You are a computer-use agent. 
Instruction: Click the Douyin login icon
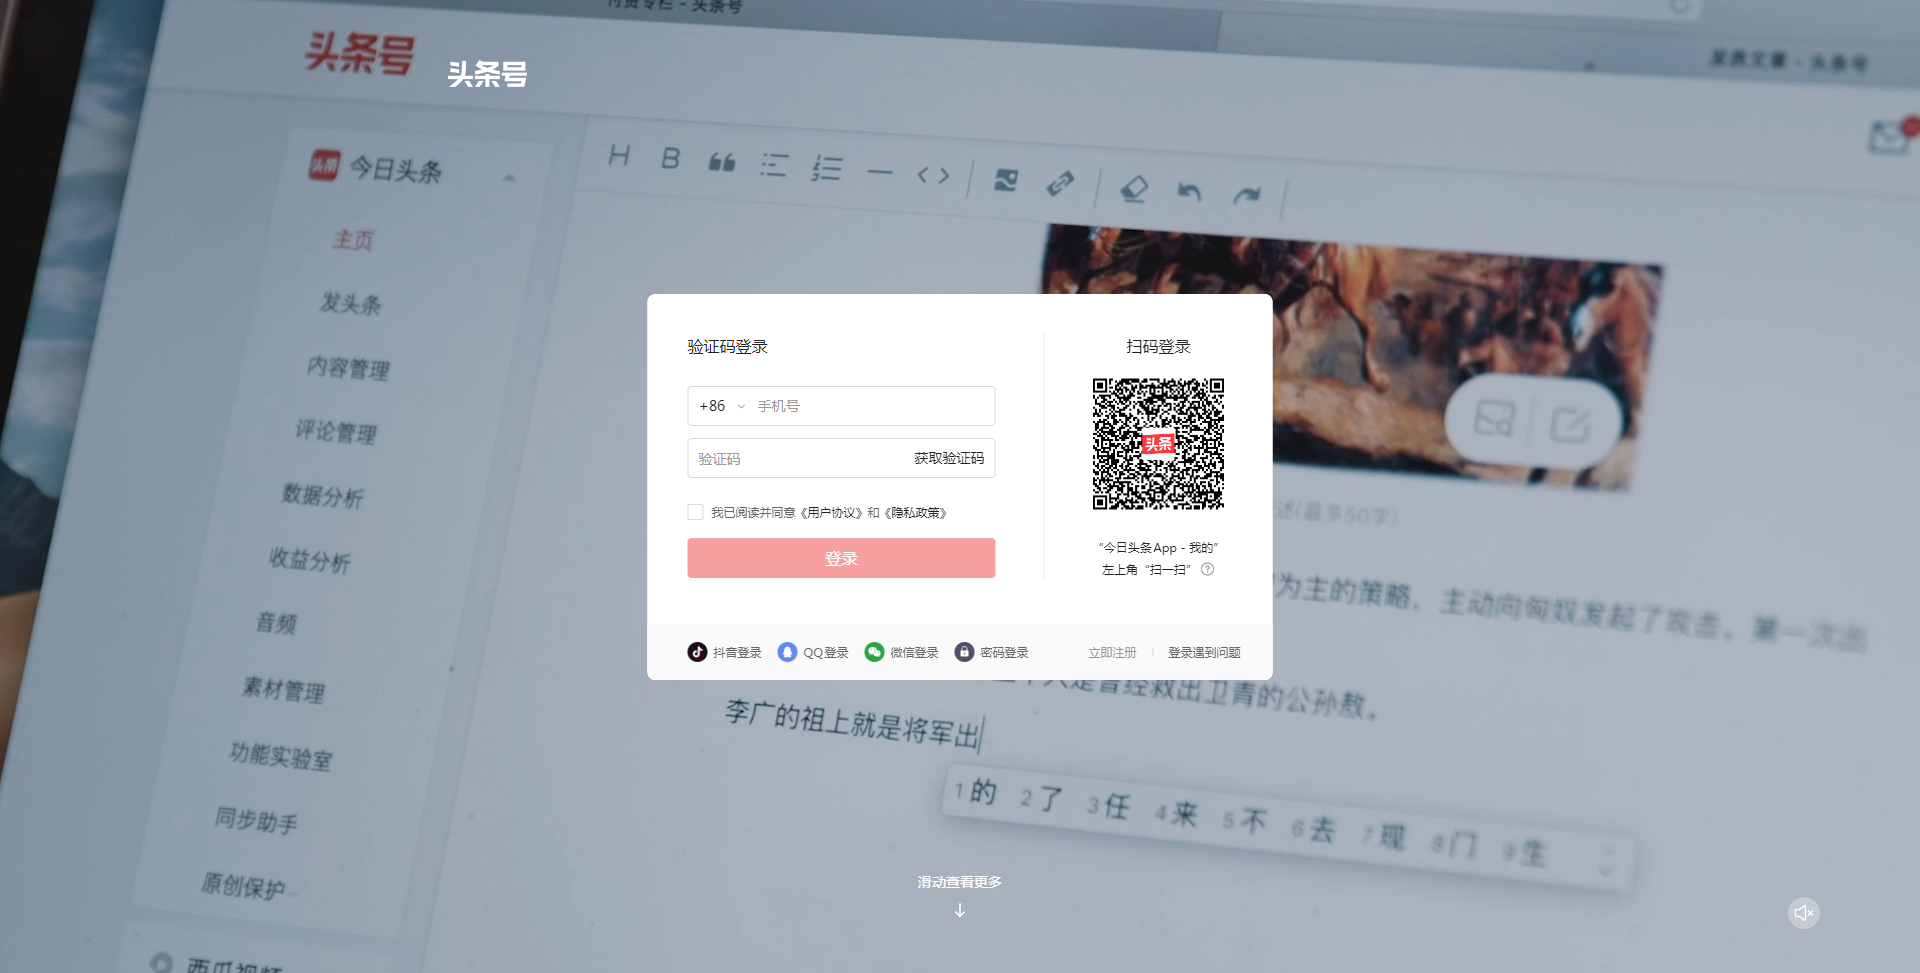(697, 652)
